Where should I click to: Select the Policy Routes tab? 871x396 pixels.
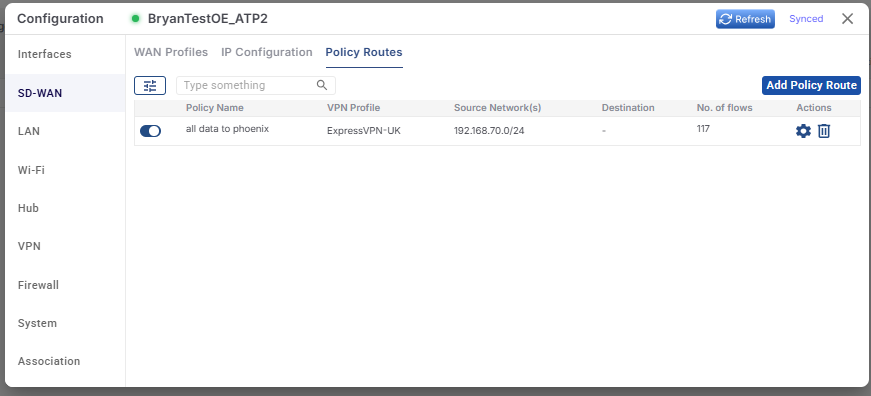coord(364,52)
